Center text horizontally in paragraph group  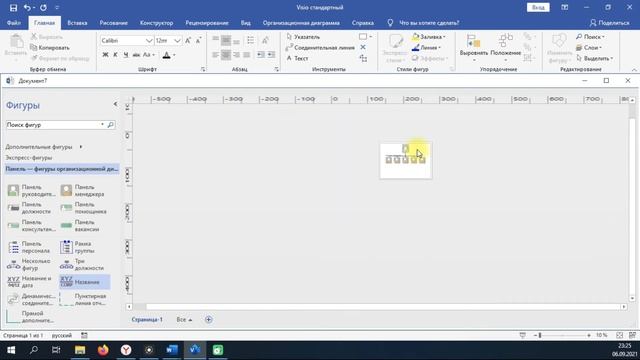click(226, 55)
